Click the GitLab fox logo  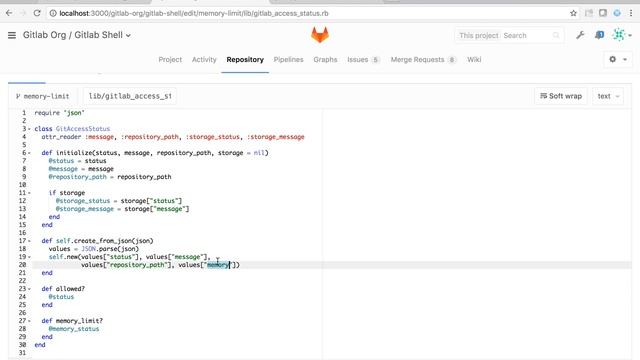click(320, 35)
